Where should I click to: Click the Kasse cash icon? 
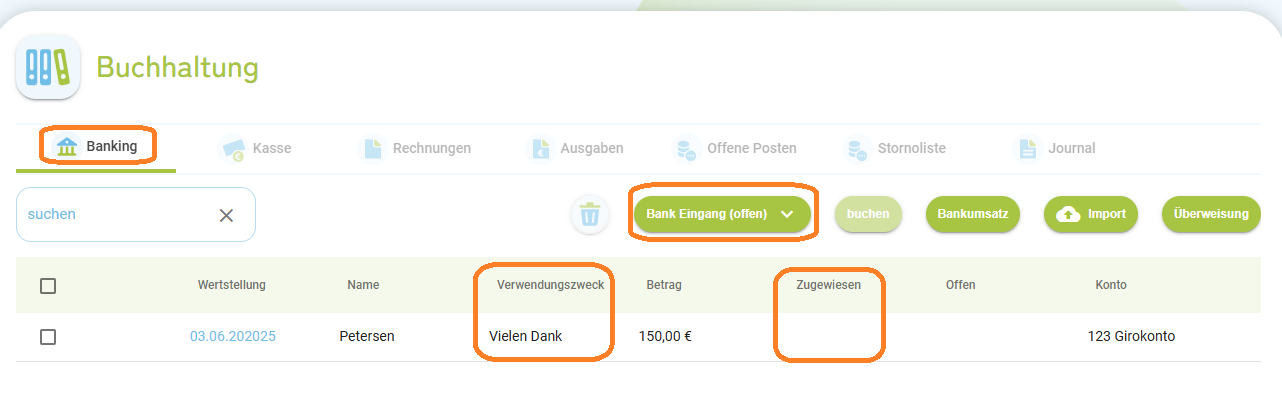233,148
